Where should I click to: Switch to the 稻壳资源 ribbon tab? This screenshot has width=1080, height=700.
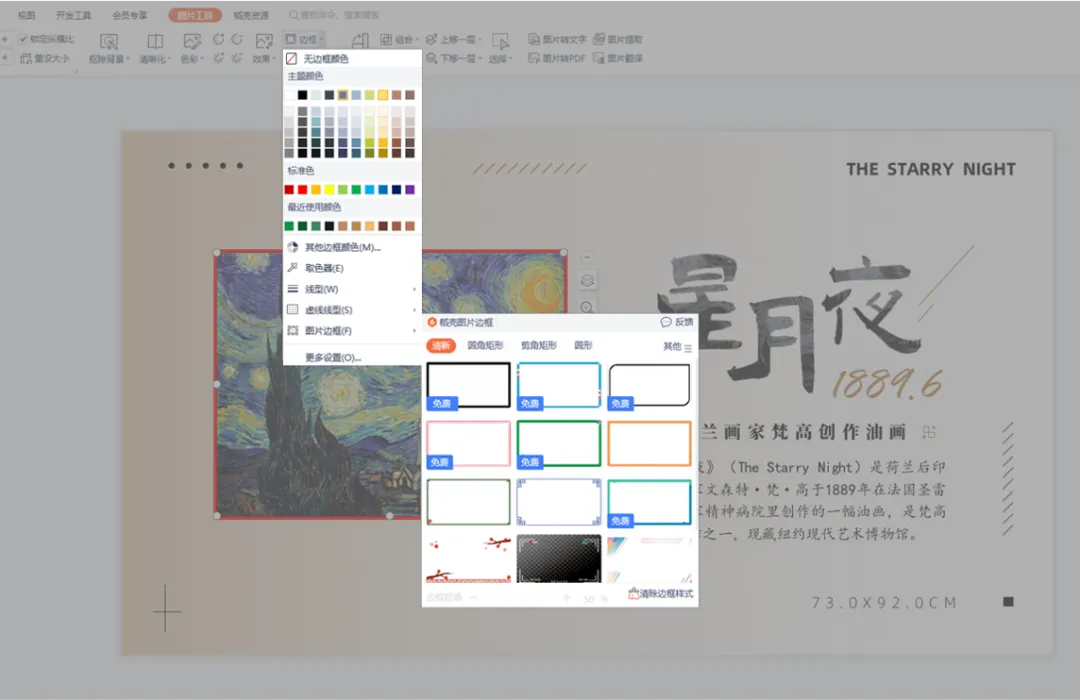click(251, 15)
